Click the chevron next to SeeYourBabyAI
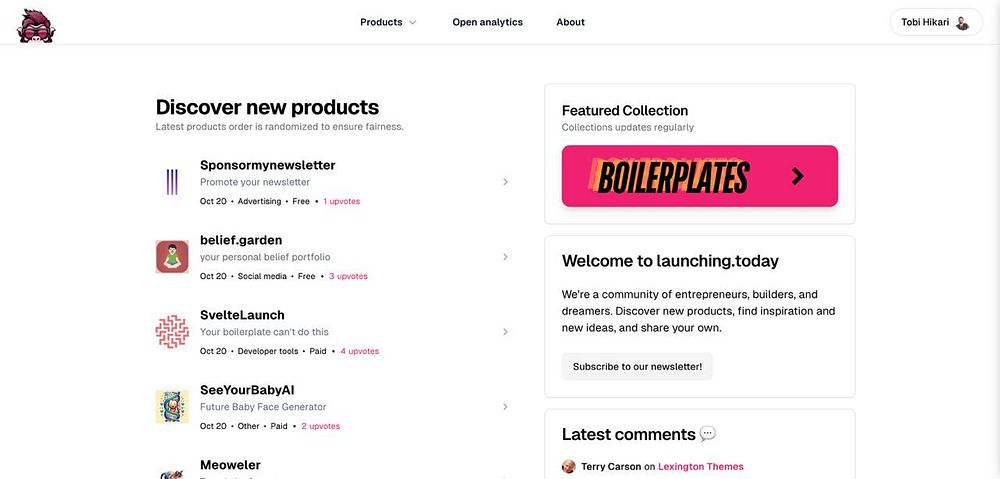1000x479 pixels. pyautogui.click(x=505, y=407)
